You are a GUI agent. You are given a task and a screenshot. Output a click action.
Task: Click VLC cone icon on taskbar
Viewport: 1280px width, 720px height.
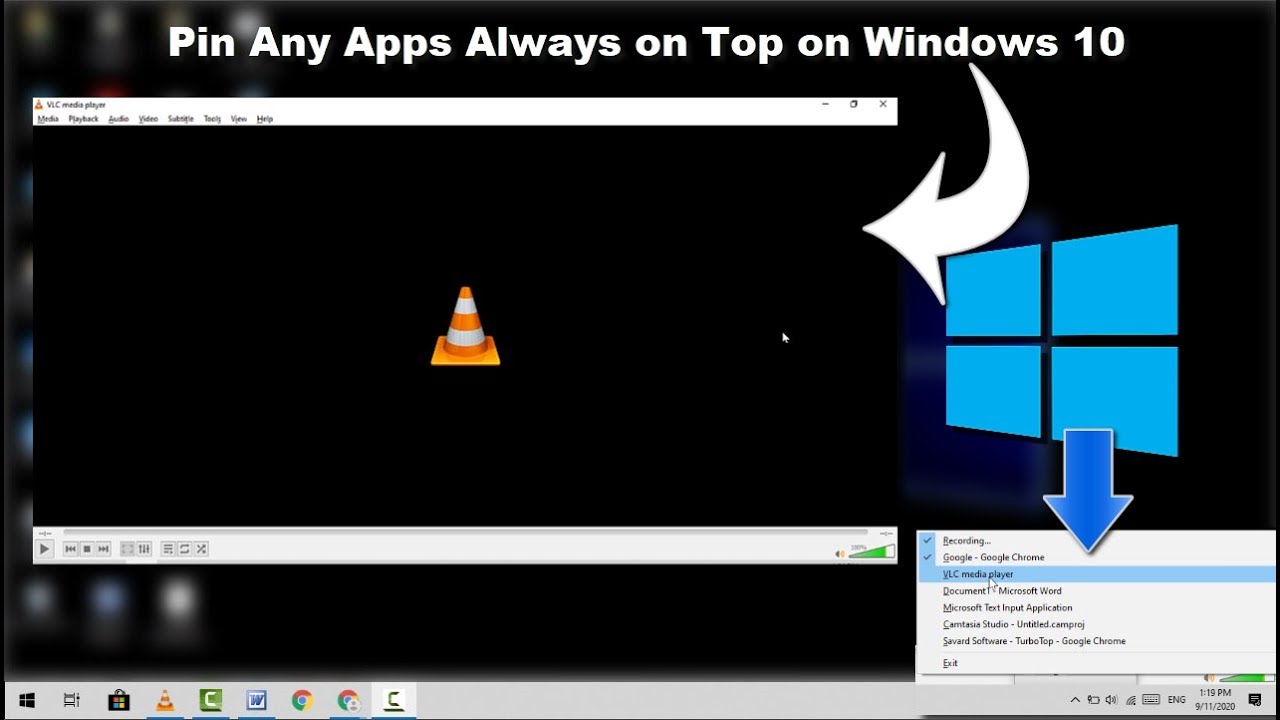pos(164,701)
